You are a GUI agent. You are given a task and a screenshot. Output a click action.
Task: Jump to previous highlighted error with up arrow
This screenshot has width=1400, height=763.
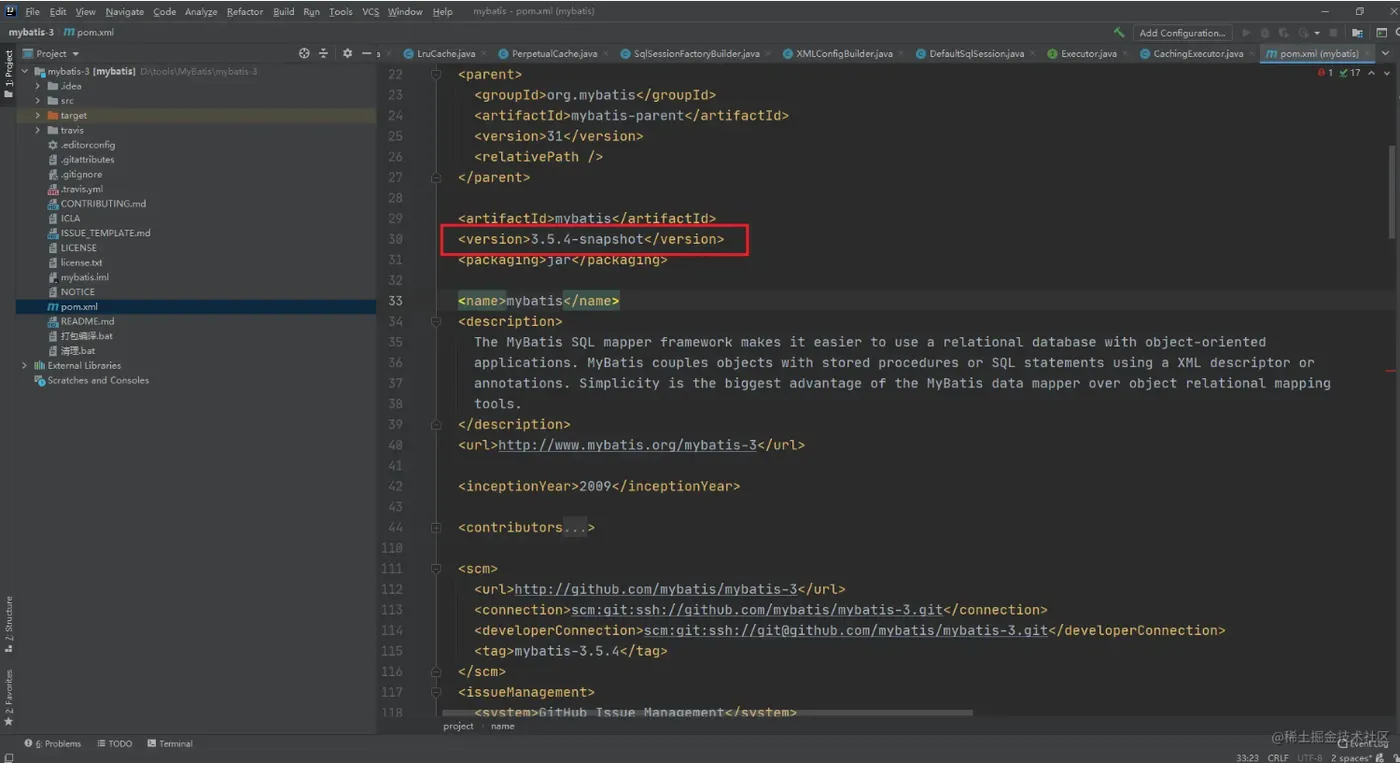pos(1371,73)
